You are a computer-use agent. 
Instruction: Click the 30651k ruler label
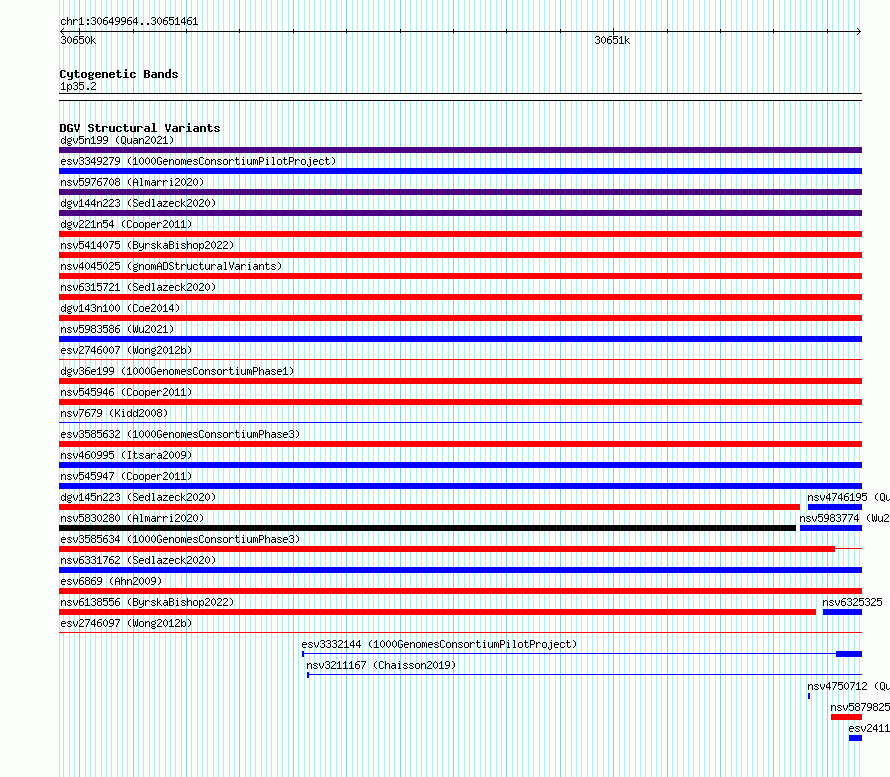[612, 40]
